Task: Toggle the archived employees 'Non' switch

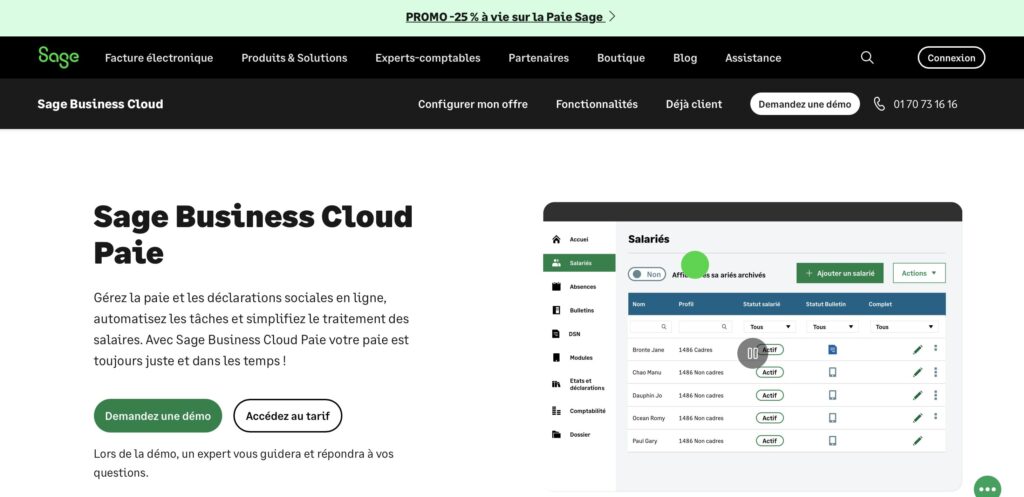Action: (647, 274)
